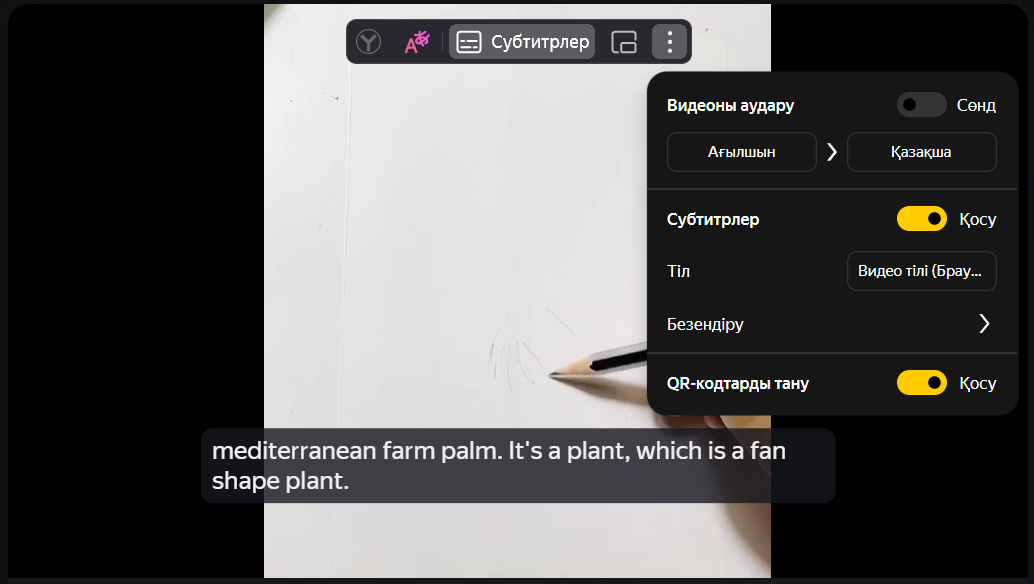1034x584 pixels.
Task: Turn off the Субтитрлер toggle switch
Action: coord(921,219)
